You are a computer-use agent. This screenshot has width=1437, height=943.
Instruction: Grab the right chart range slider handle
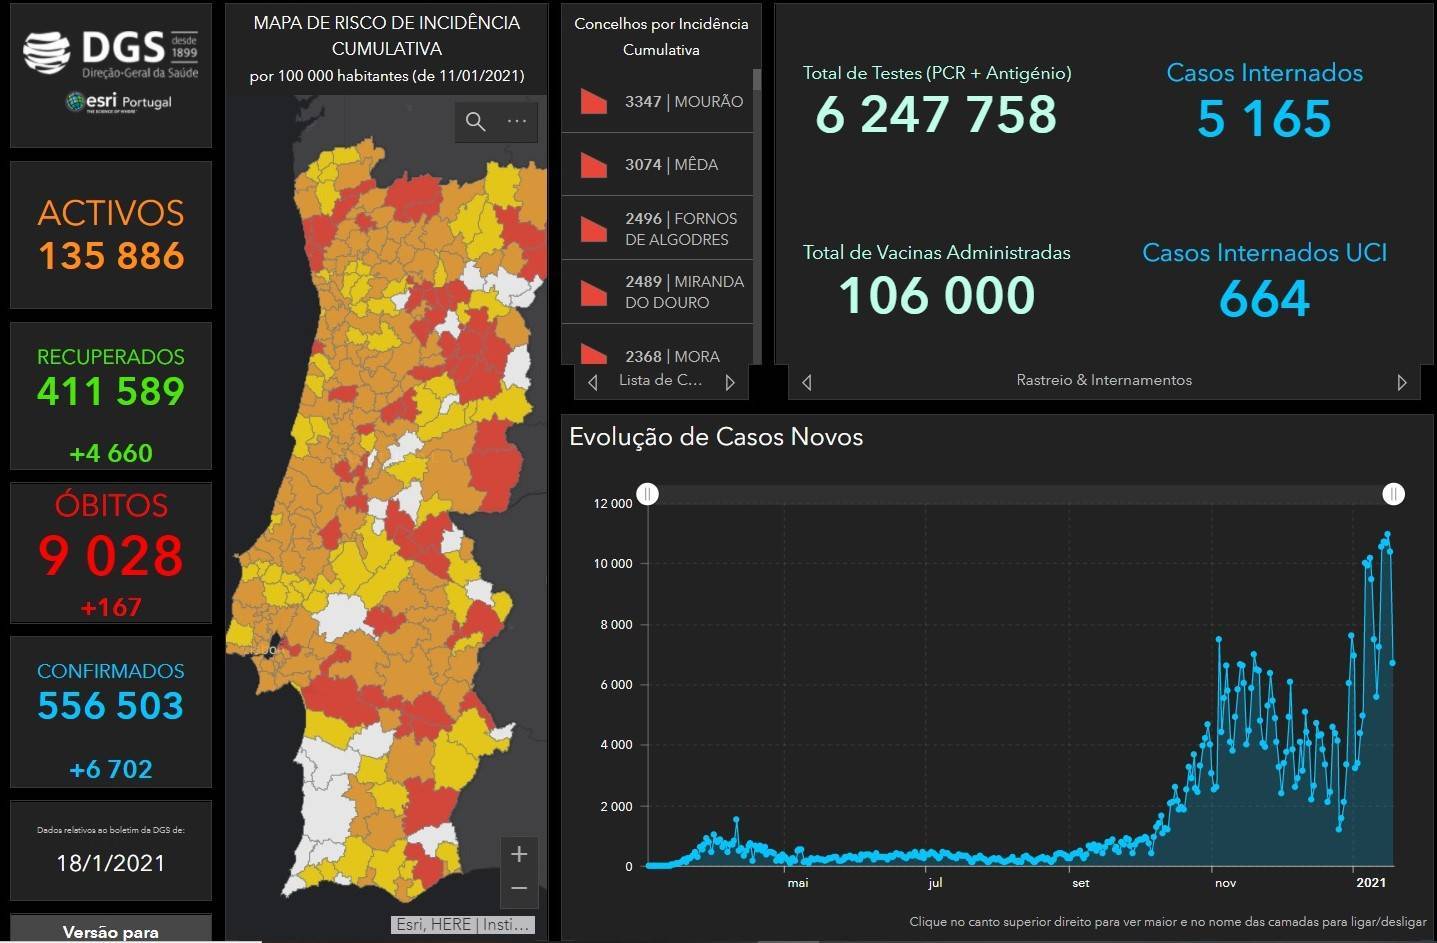[x=1393, y=494]
